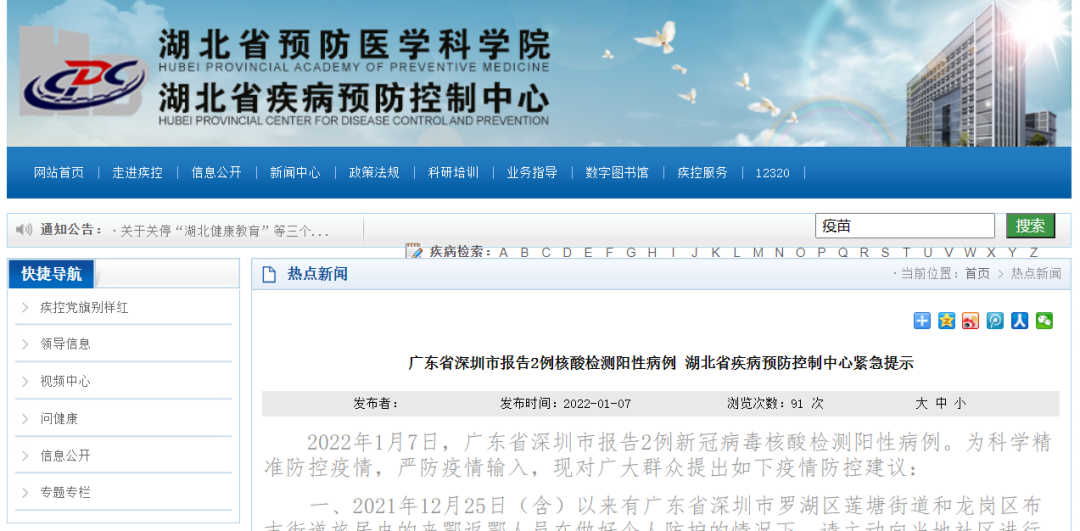Viewport: 1080px width, 531px height.
Task: Expand 领导信息 sidebar arrow
Action: tap(25, 344)
